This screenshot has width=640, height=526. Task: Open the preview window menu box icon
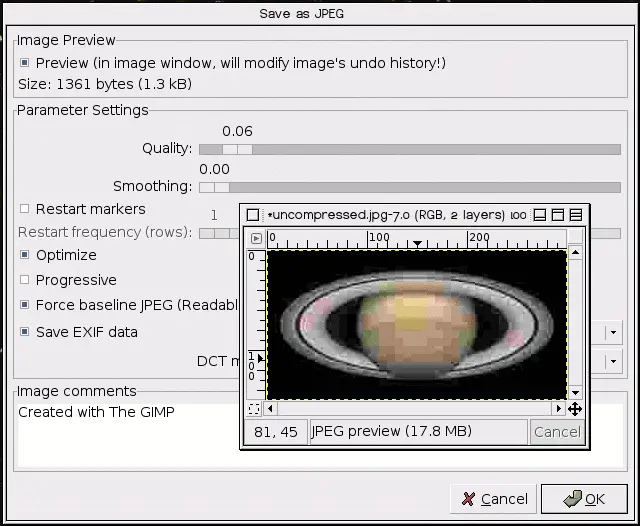click(253, 215)
